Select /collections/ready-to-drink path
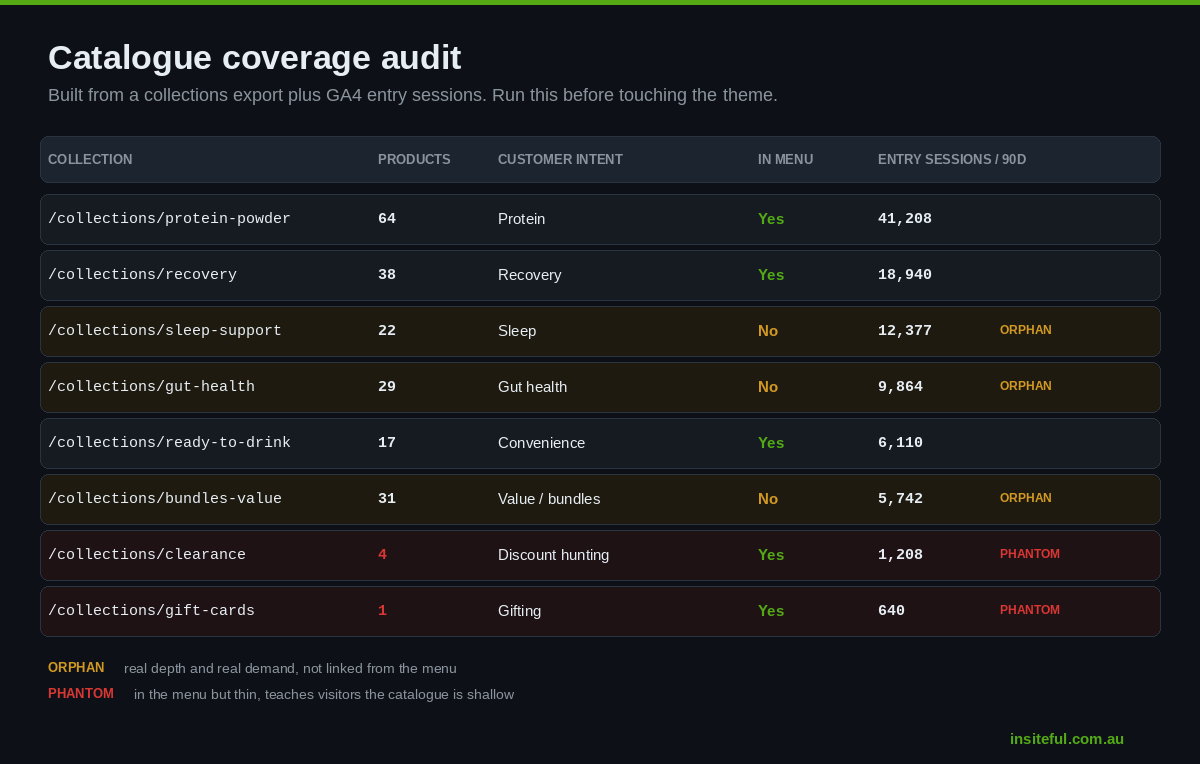The width and height of the screenshot is (1200, 764). tap(169, 443)
